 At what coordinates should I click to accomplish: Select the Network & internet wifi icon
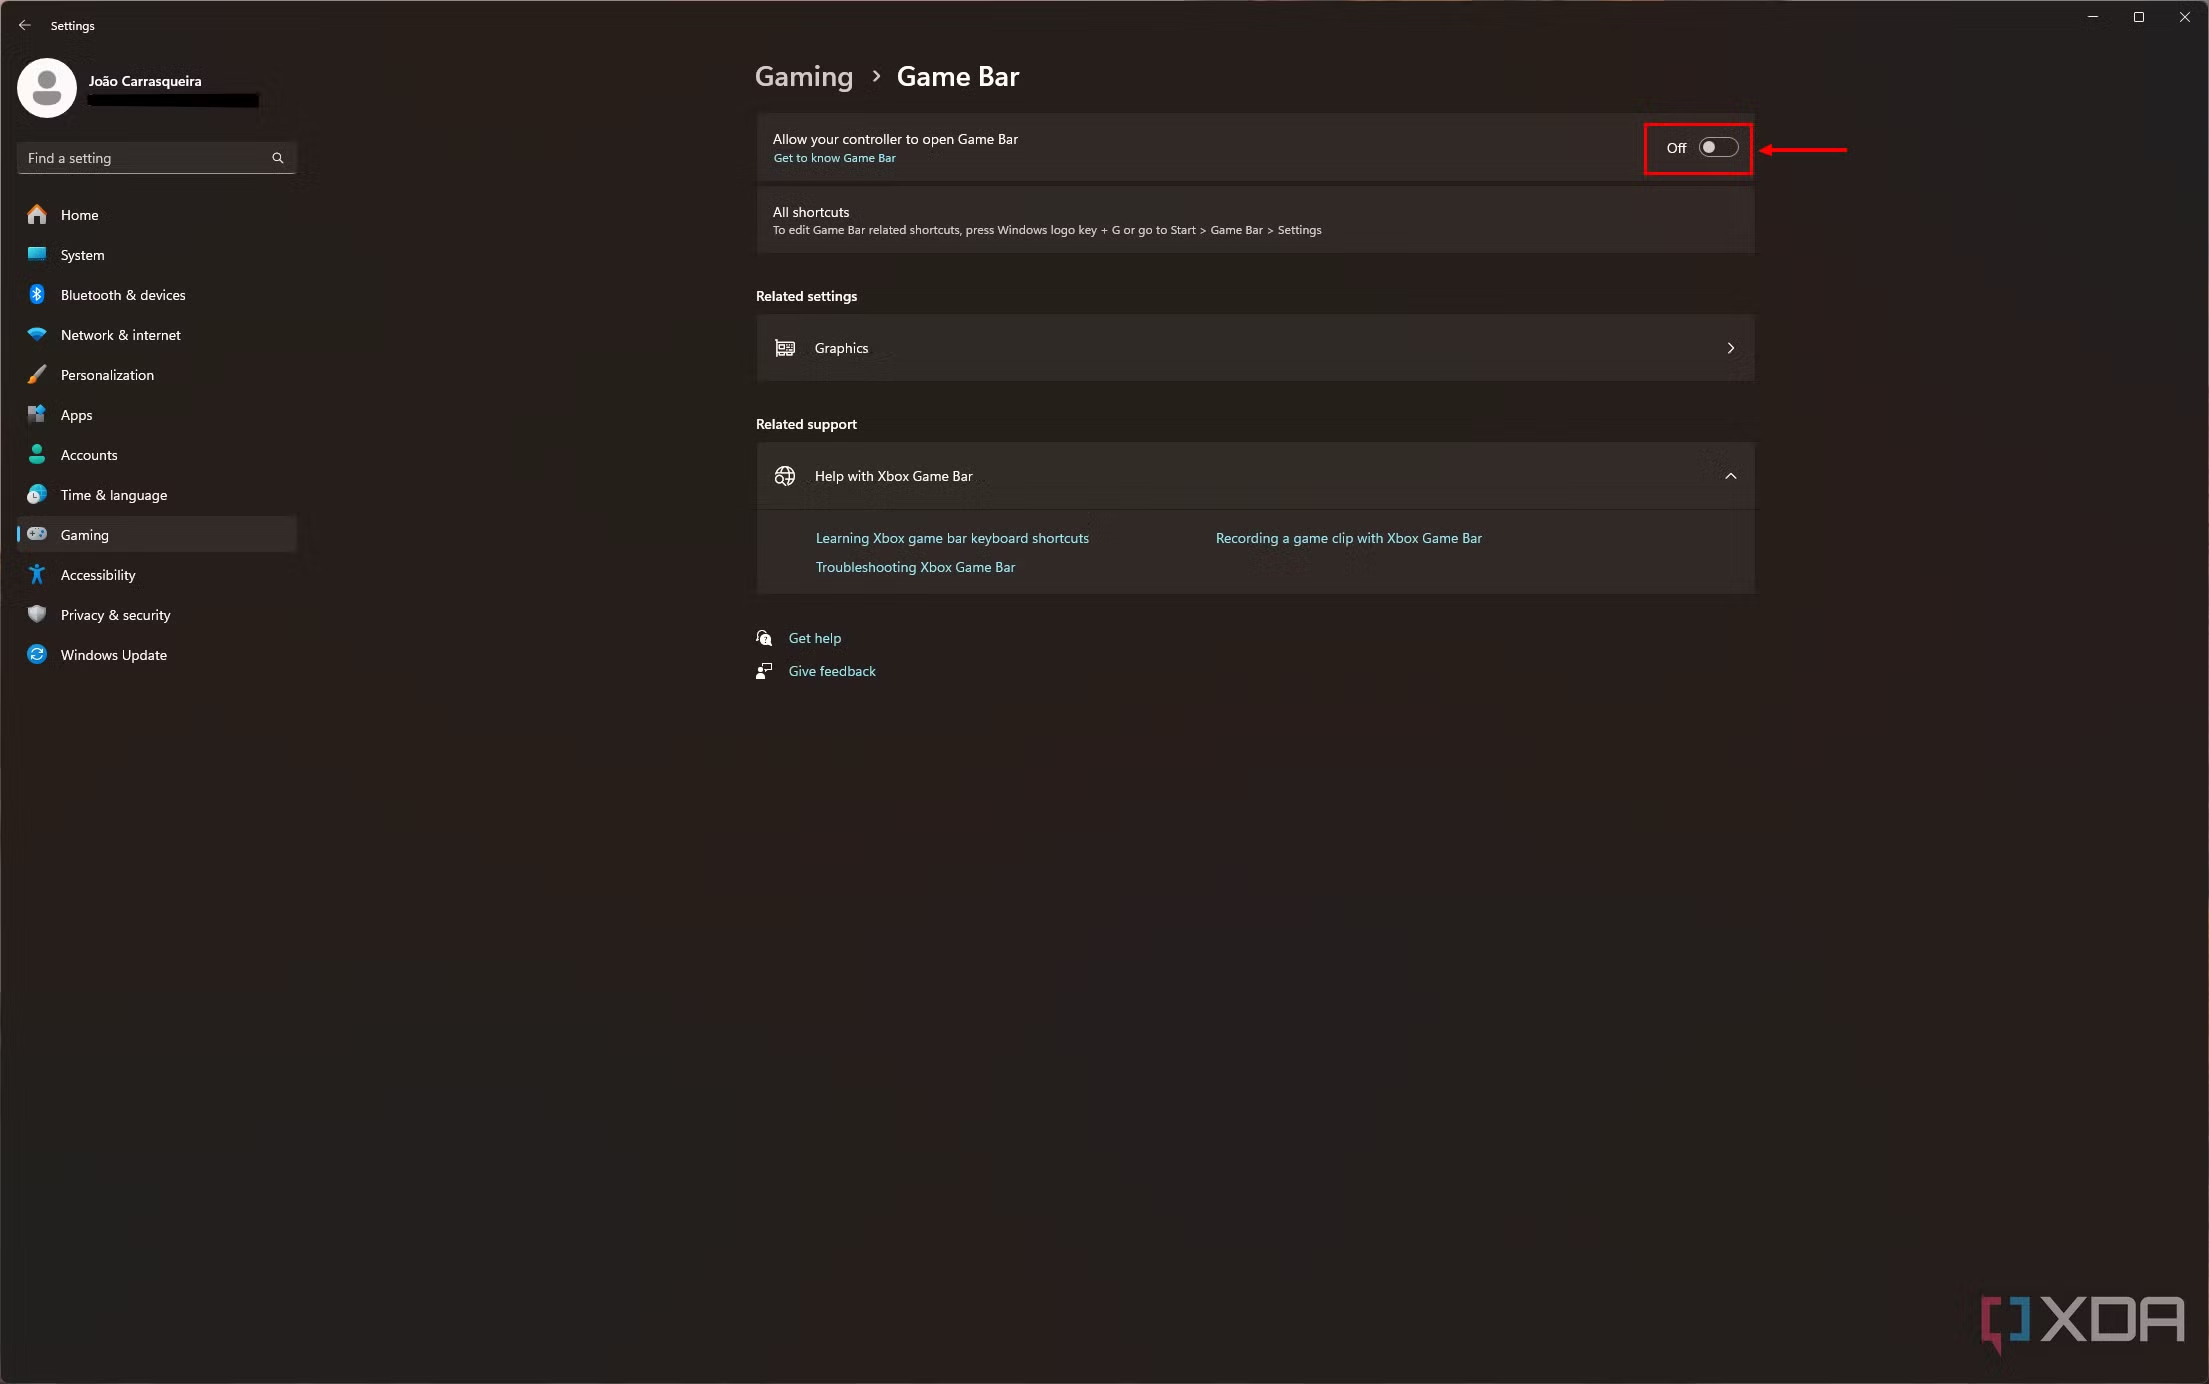37,334
